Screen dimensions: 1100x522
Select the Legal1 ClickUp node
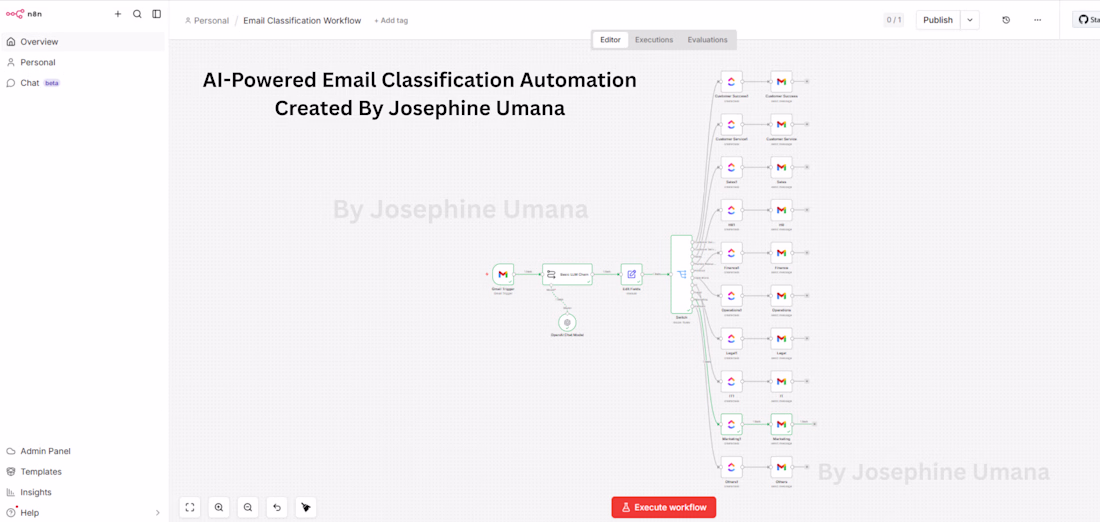732,338
